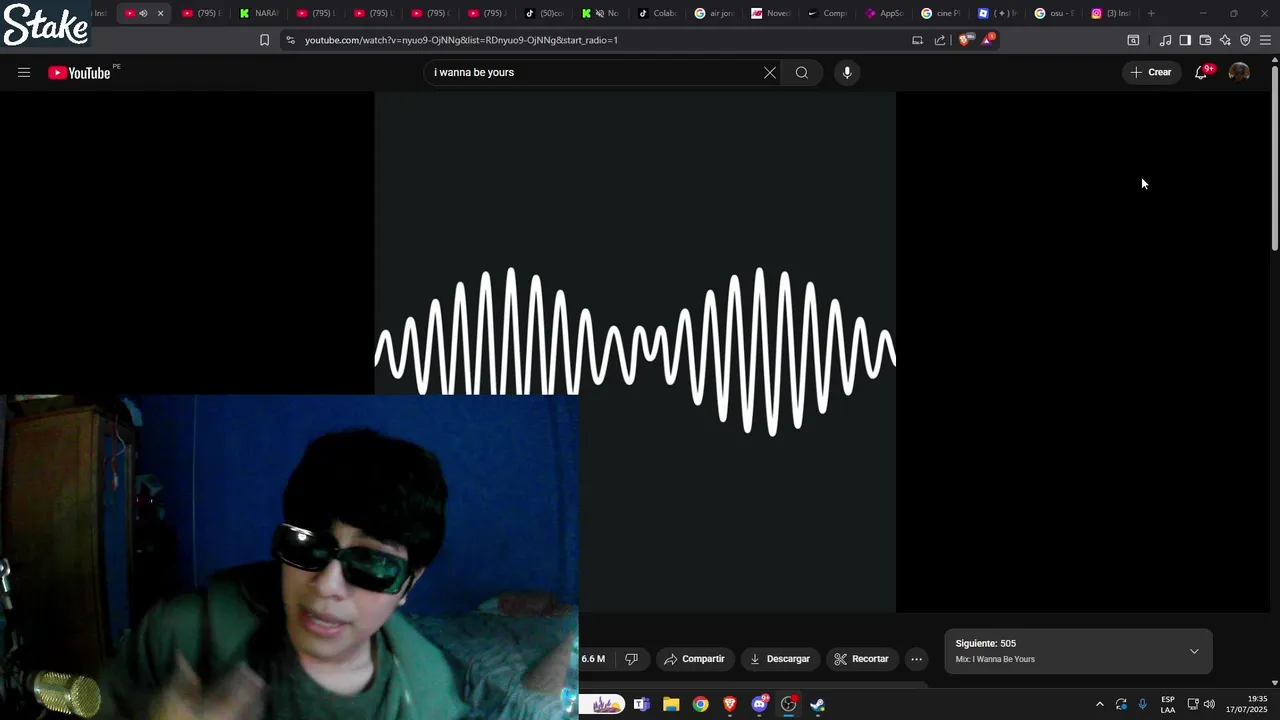1280x720 pixels.
Task: Open the YouTube hamburger guide menu
Action: click(24, 72)
